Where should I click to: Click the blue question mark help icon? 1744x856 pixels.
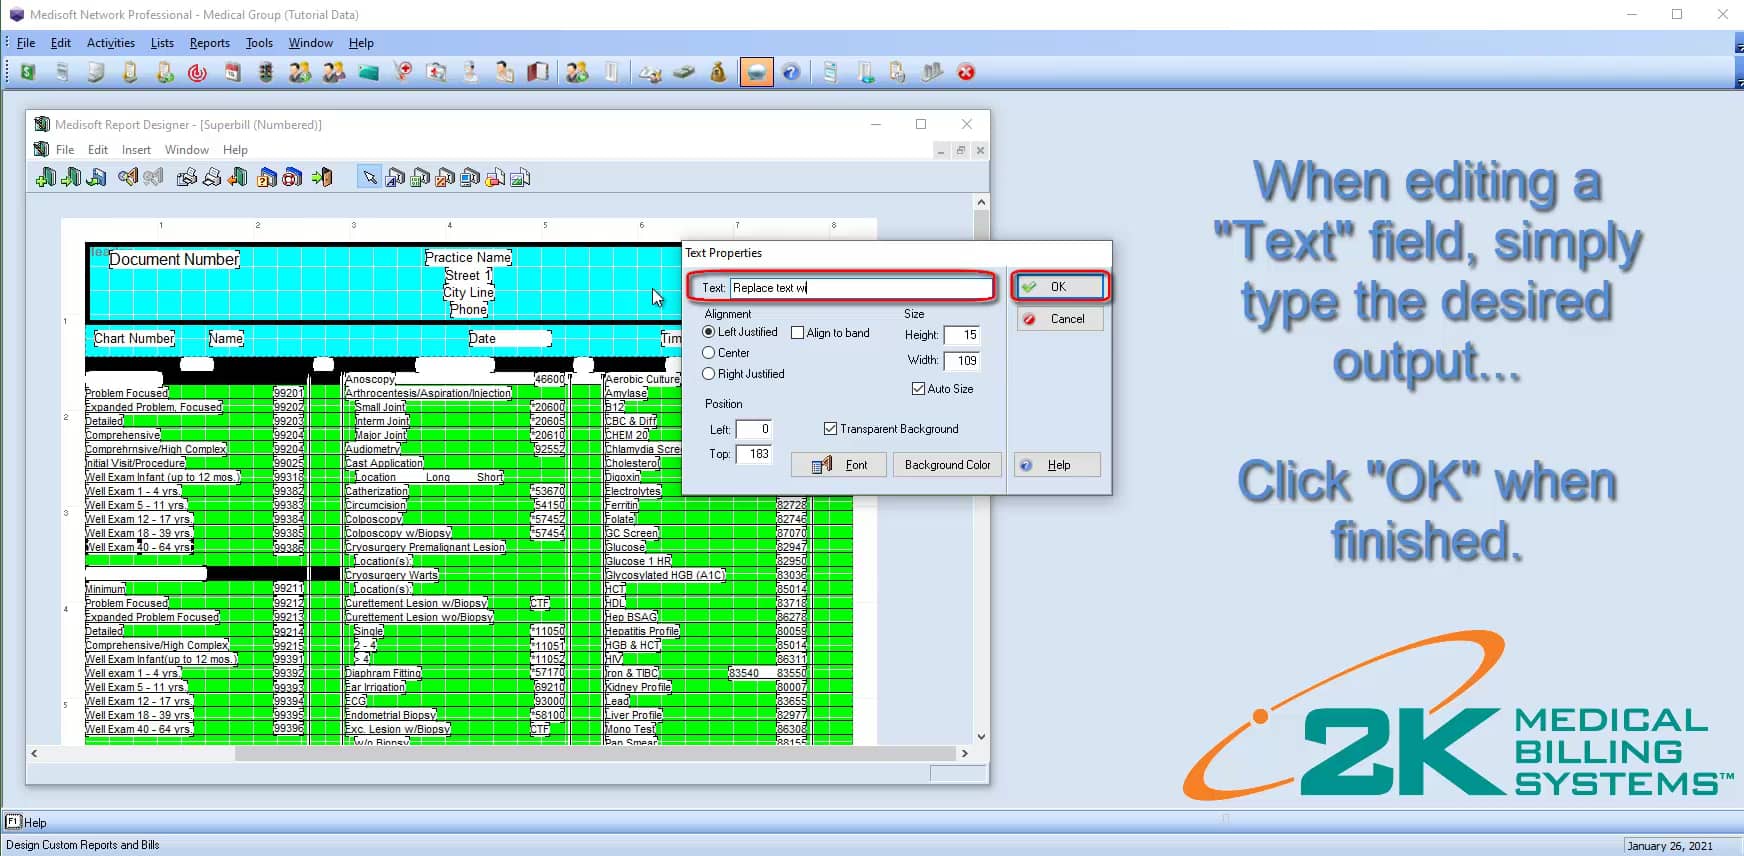(791, 72)
